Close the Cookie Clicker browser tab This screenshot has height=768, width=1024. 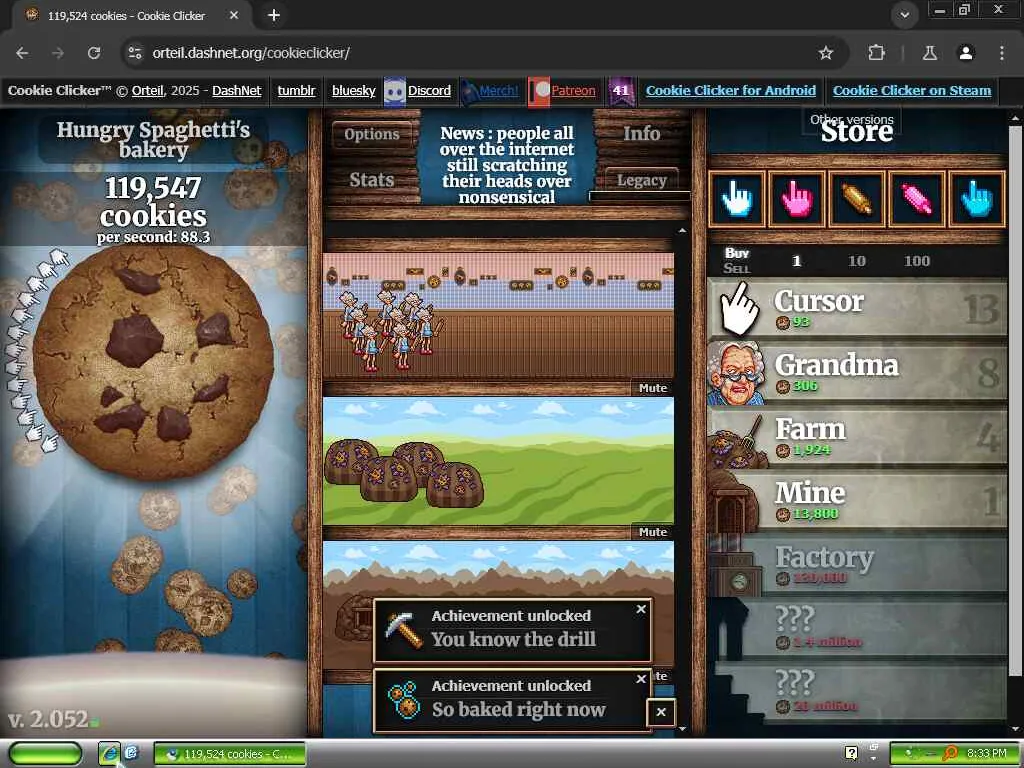234,15
